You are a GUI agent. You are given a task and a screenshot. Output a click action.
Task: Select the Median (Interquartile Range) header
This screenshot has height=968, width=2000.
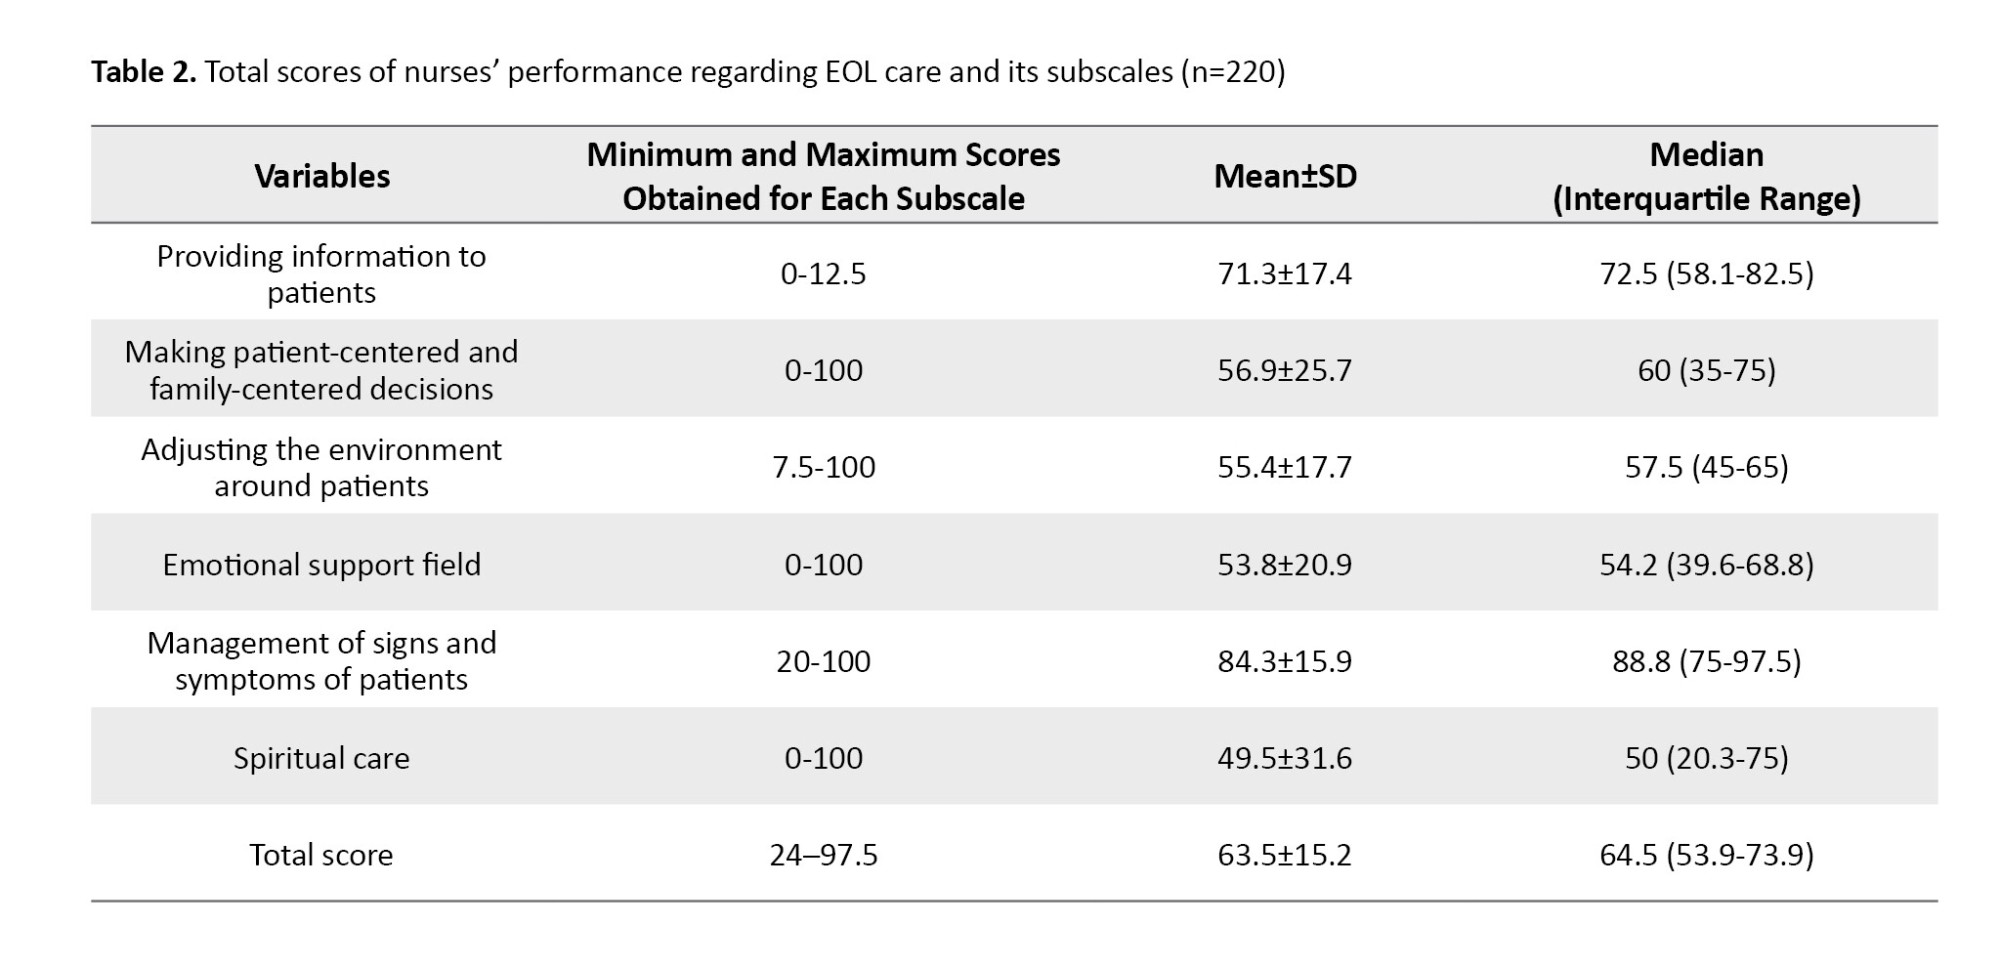[x=1706, y=176]
